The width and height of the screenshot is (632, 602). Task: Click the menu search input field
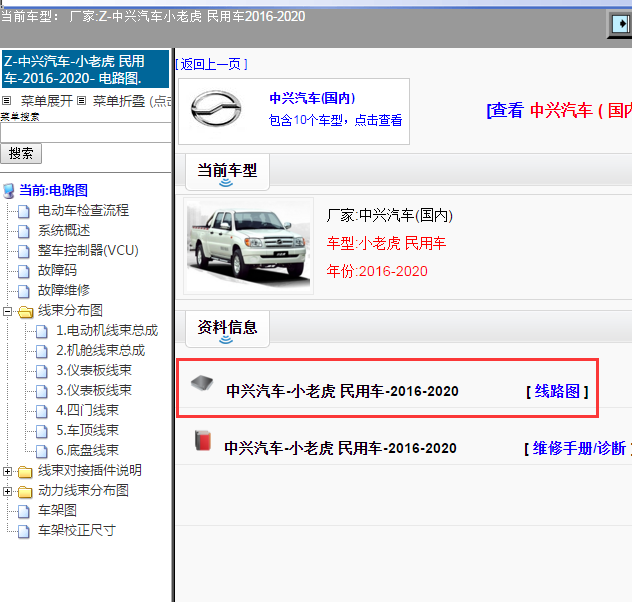point(85,133)
